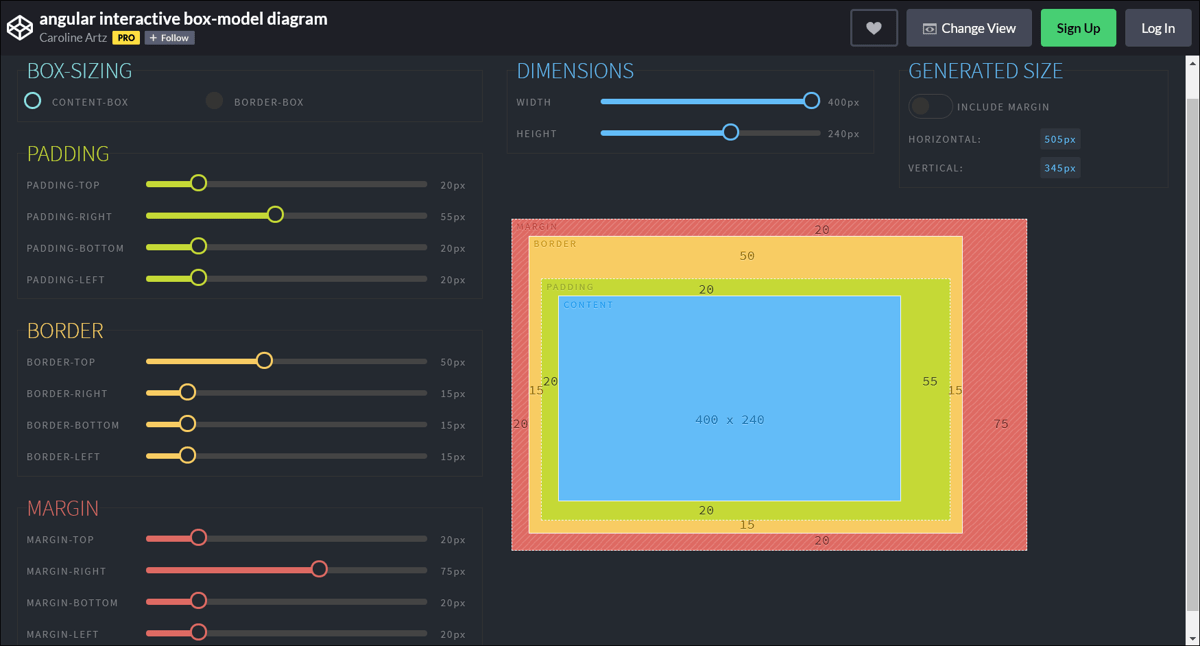Click the PADDING-RIGHT slider handle
This screenshot has width=1200, height=646.
coord(275,214)
